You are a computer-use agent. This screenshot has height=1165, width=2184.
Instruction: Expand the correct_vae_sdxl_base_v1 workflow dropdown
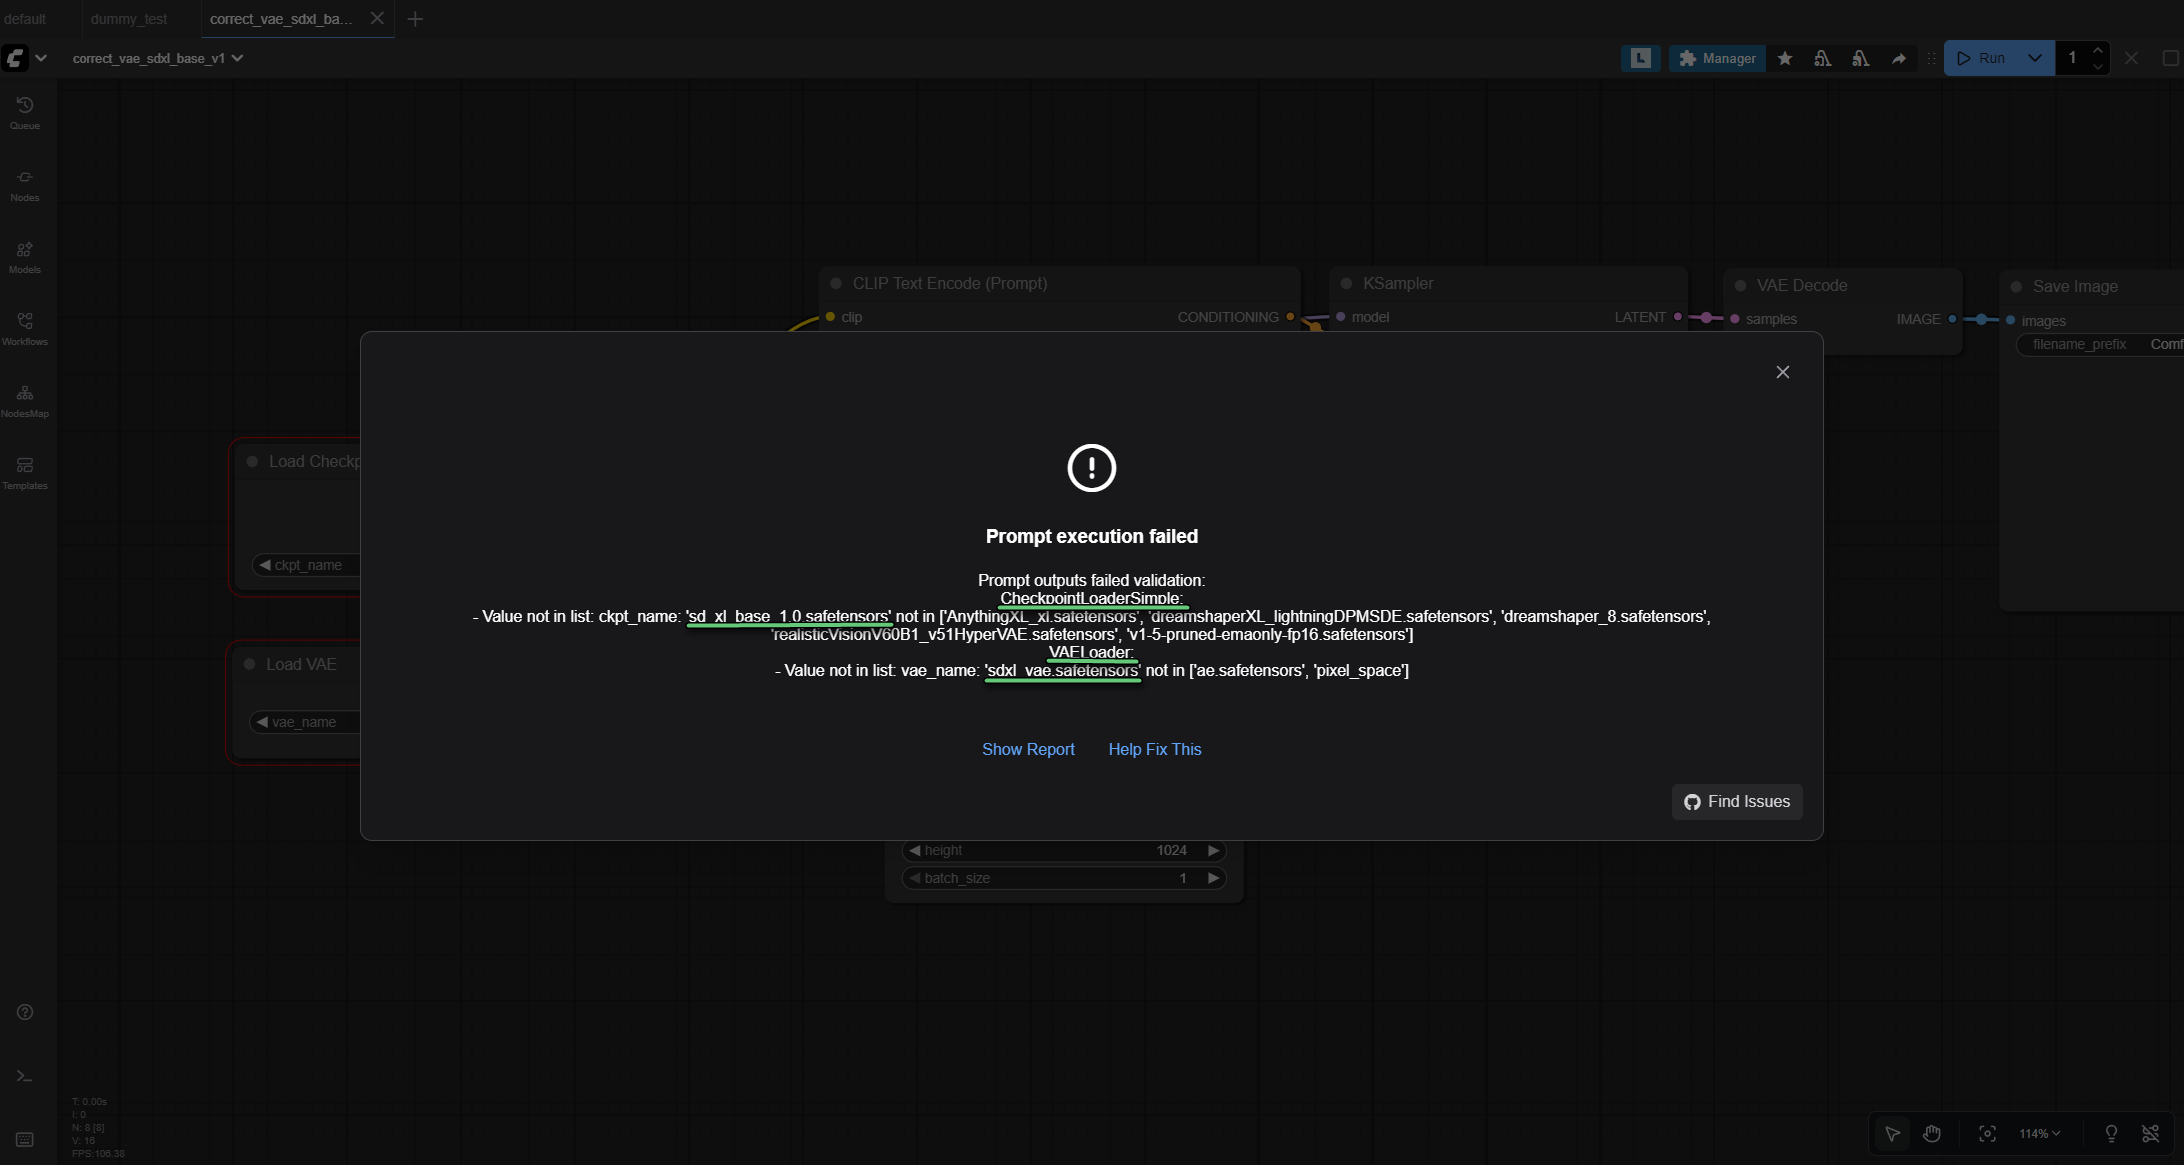click(x=237, y=58)
